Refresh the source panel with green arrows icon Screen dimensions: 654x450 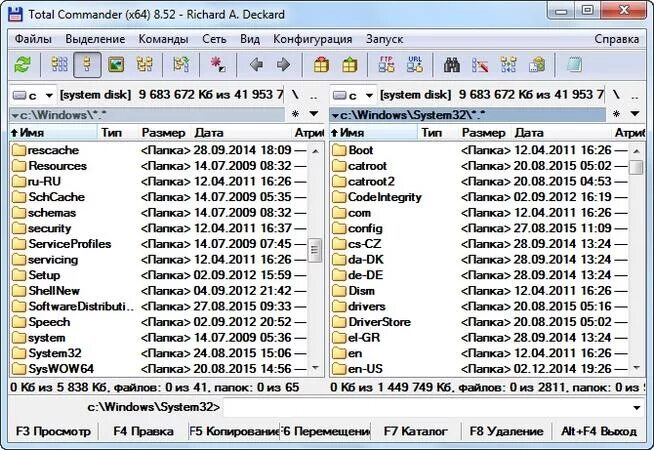pos(23,65)
